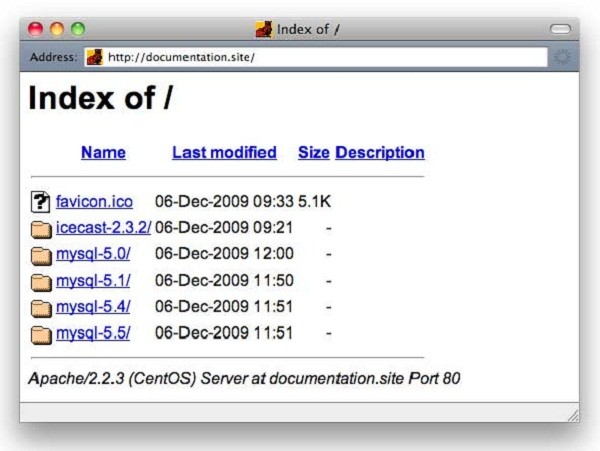Screen dimensions: 600x451
Task: Click the date 06-Dec-2009 12:00
Action: pos(224,254)
